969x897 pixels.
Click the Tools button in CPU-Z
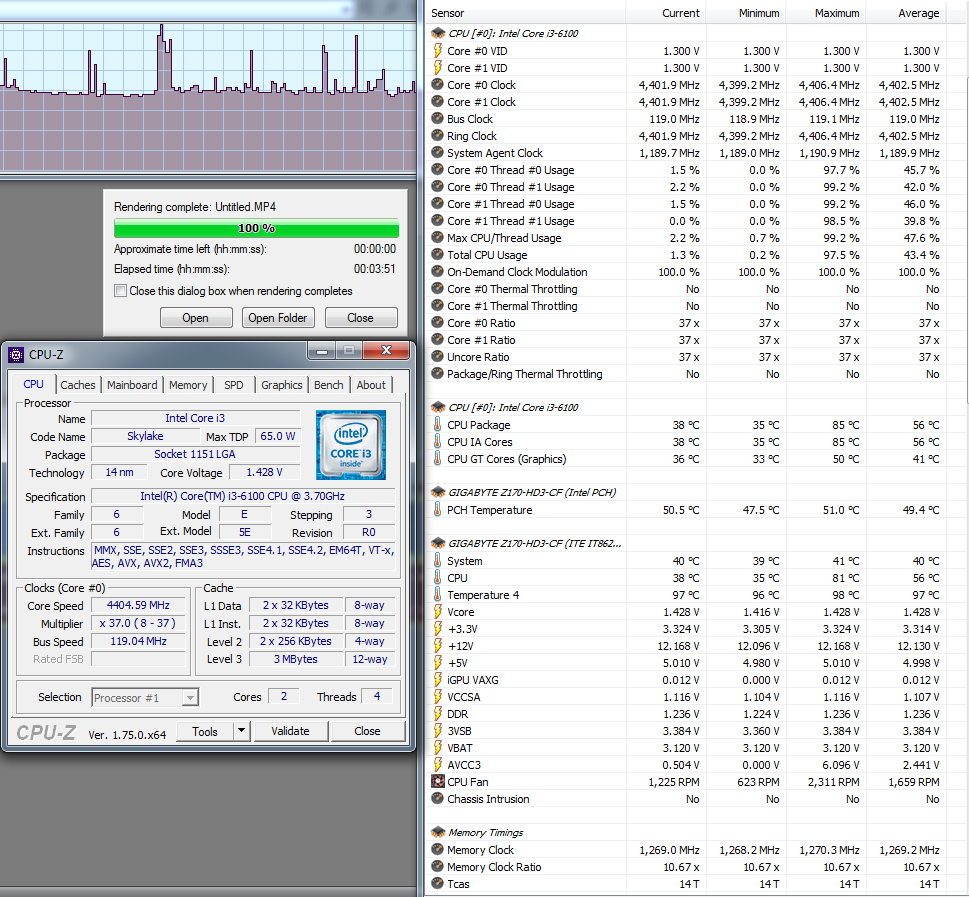coord(205,731)
